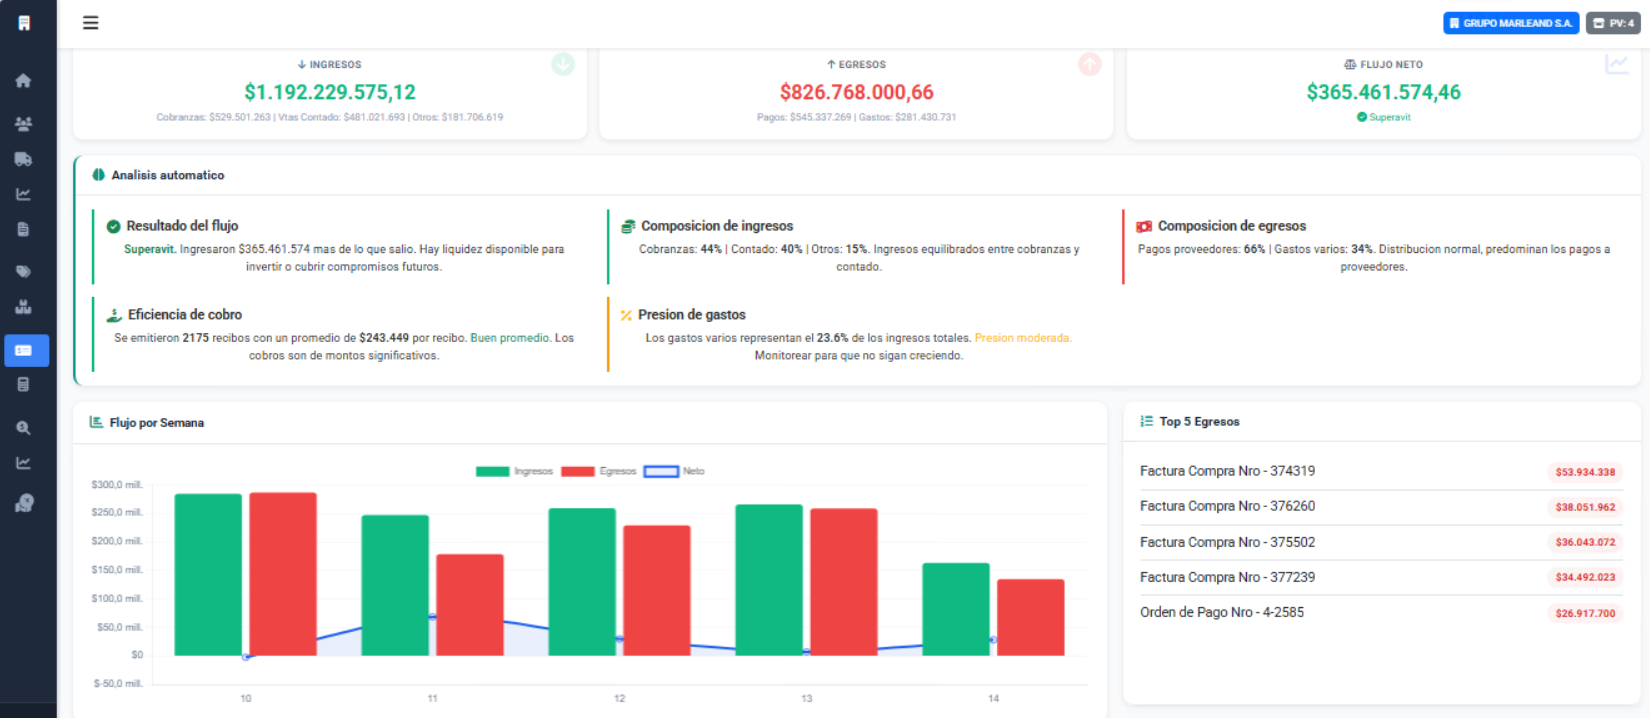Image resolution: width=1650 pixels, height=718 pixels.
Task: Click the percent icon beside Presion de gastos
Action: point(626,315)
